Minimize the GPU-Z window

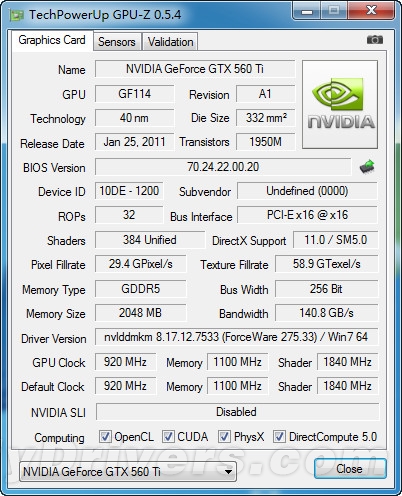click(307, 11)
